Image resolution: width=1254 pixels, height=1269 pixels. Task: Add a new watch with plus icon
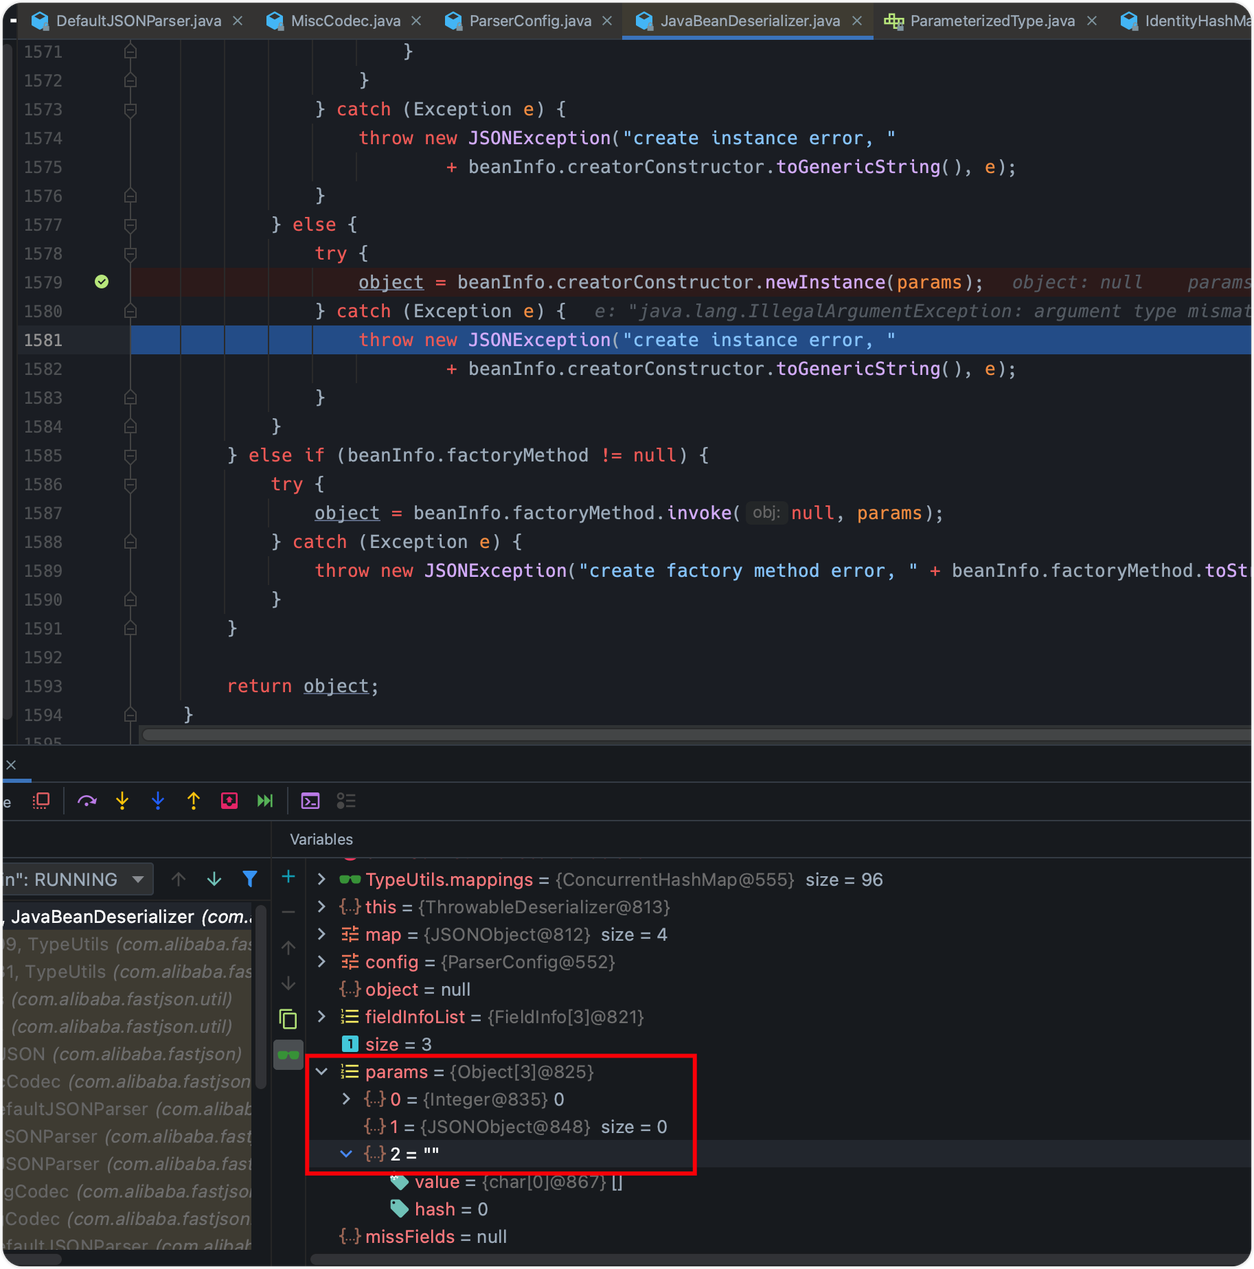[x=288, y=877]
